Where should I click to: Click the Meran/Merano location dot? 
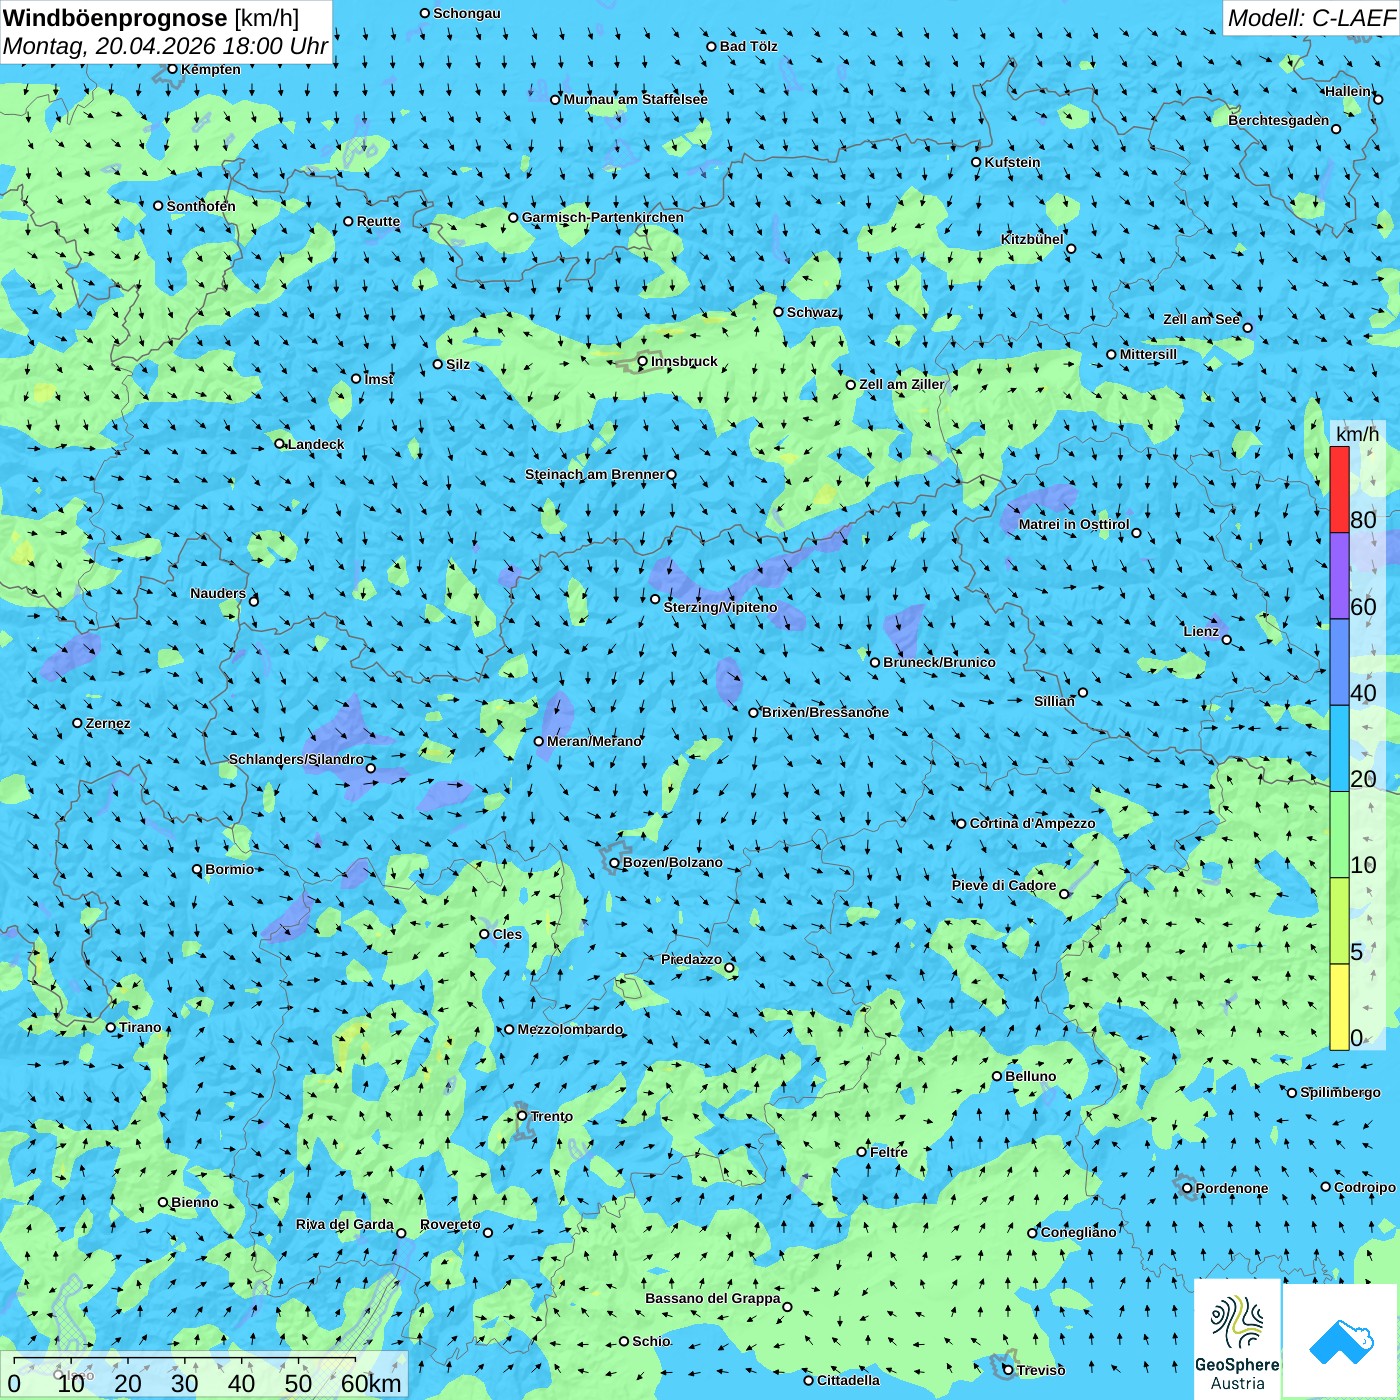pos(539,742)
